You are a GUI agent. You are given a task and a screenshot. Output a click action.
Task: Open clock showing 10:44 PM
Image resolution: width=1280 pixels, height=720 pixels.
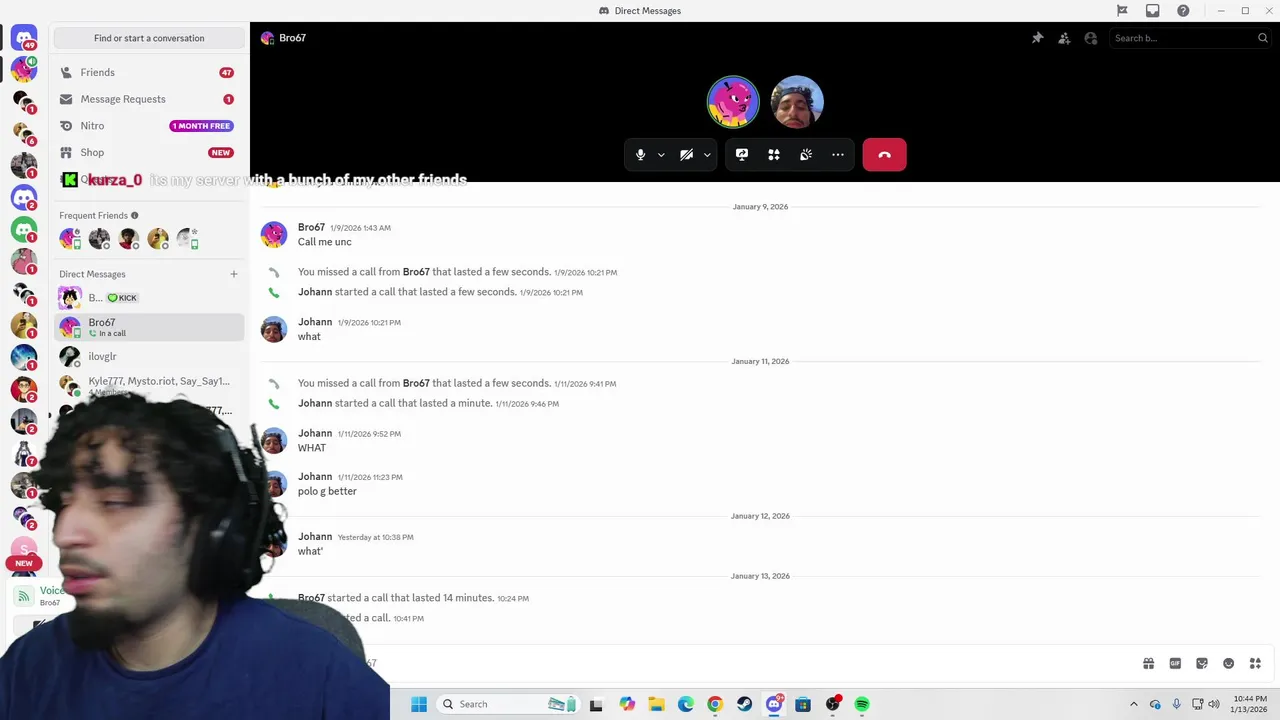[1250, 704]
